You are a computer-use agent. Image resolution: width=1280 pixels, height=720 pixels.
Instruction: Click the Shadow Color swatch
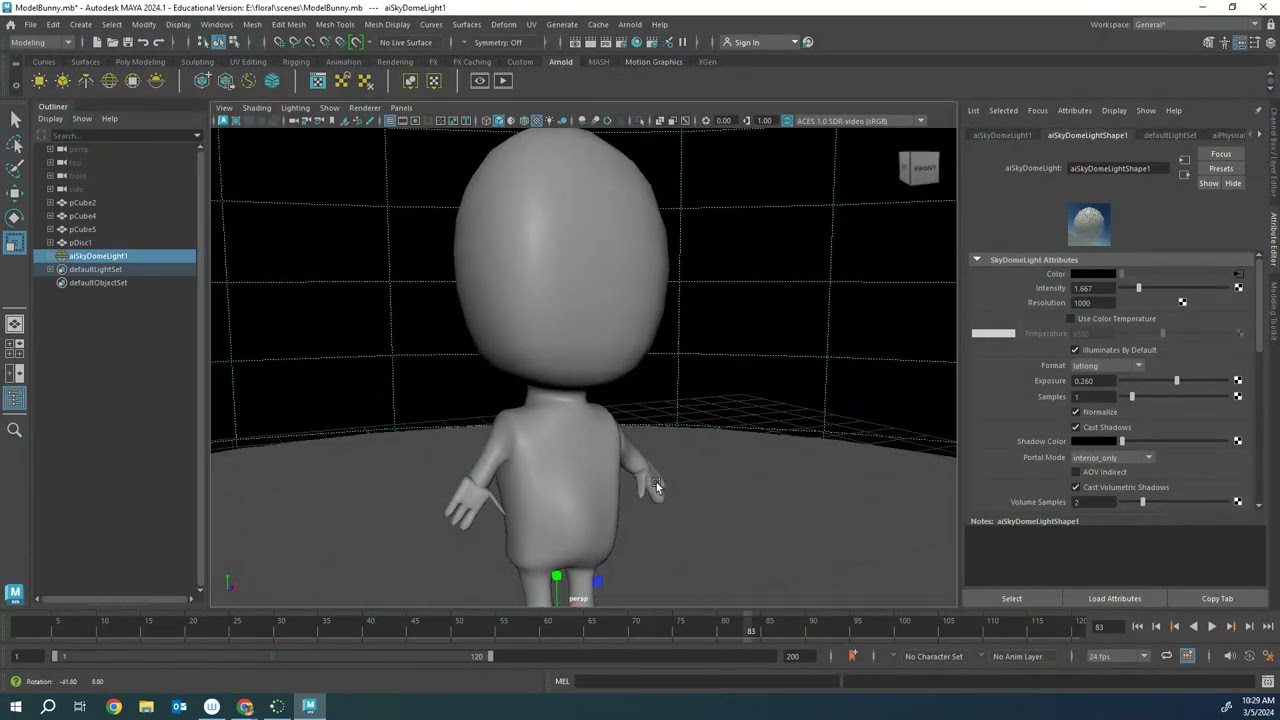[x=1093, y=442]
